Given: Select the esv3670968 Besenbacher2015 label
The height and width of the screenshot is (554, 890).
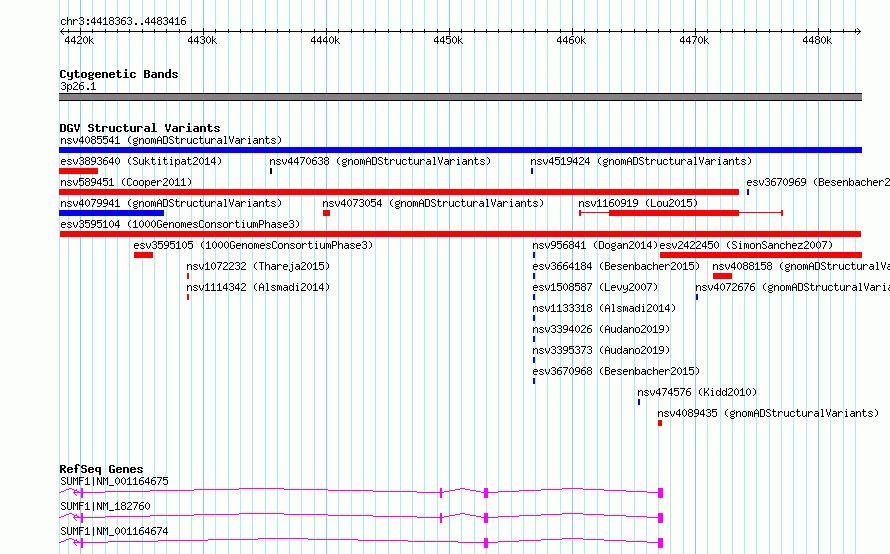Looking at the screenshot, I should click(616, 371).
